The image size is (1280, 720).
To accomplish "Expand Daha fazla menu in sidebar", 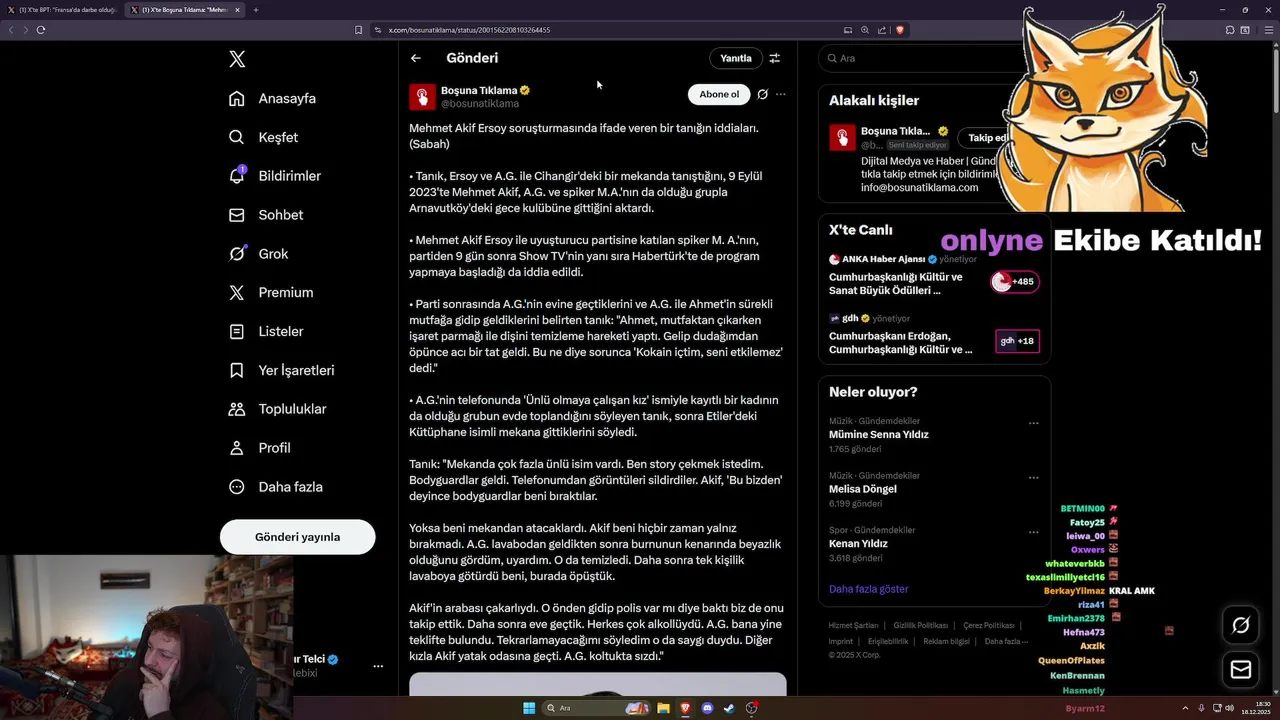I will (x=275, y=487).
